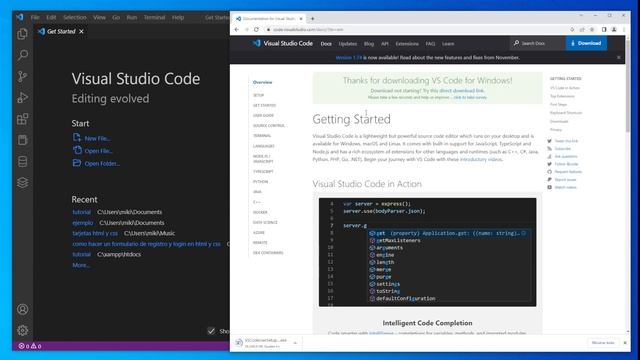The height and width of the screenshot is (360, 640).
Task: Expand the SETUP section in docs sidebar
Action: [258, 95]
